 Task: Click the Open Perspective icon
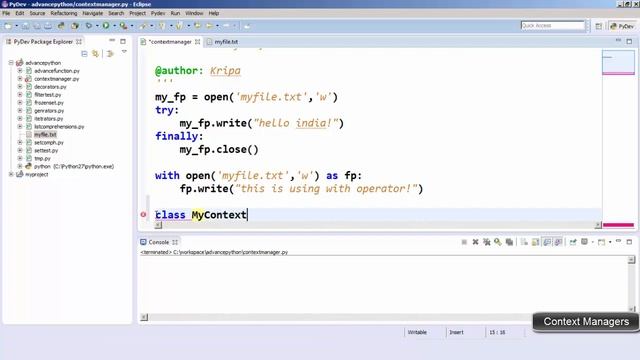tap(598, 26)
